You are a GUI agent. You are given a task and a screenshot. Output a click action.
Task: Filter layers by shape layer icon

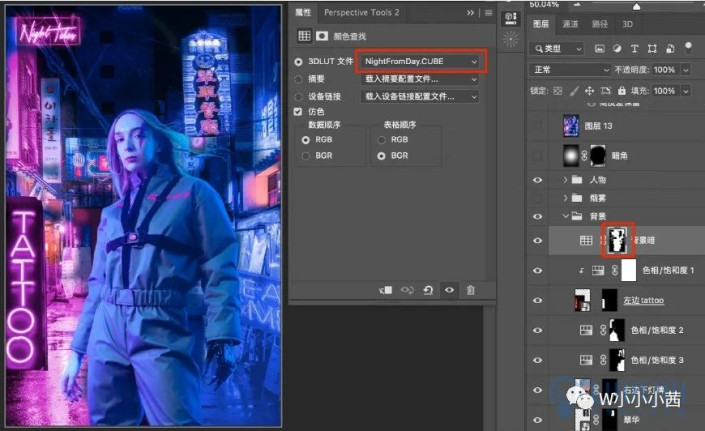click(x=652, y=49)
